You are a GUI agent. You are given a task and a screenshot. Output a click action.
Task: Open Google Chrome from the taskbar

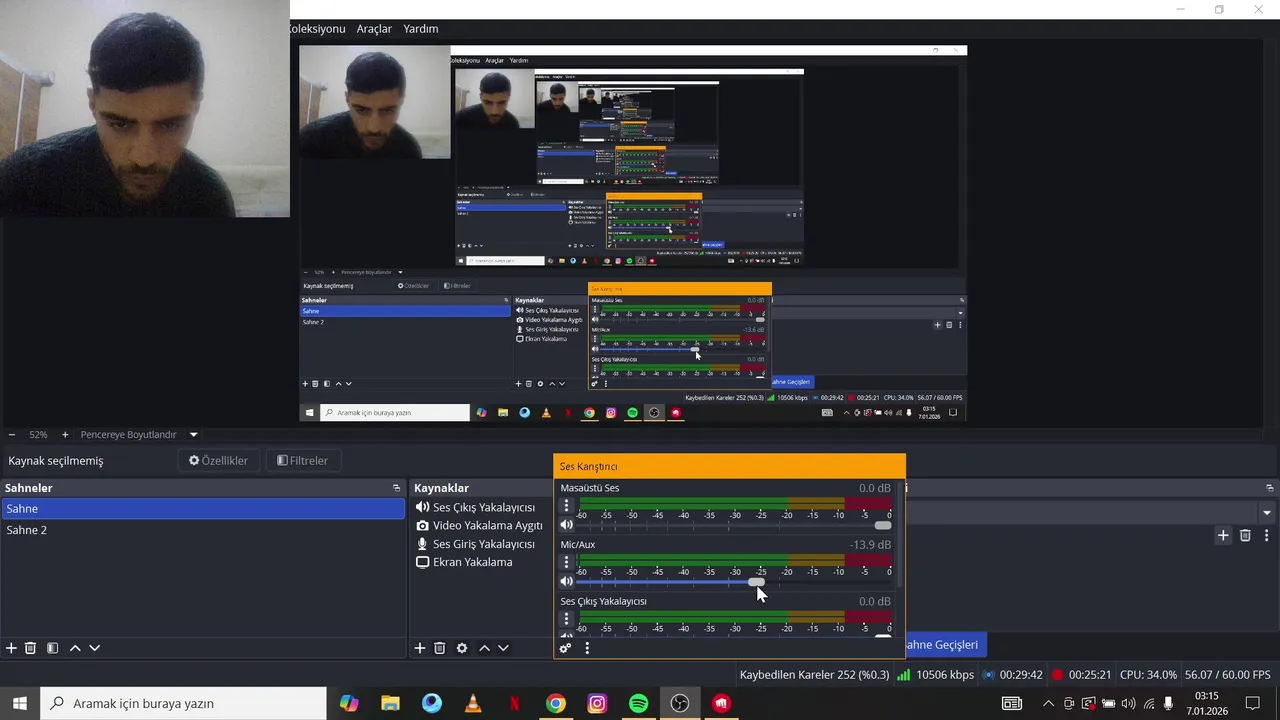556,703
